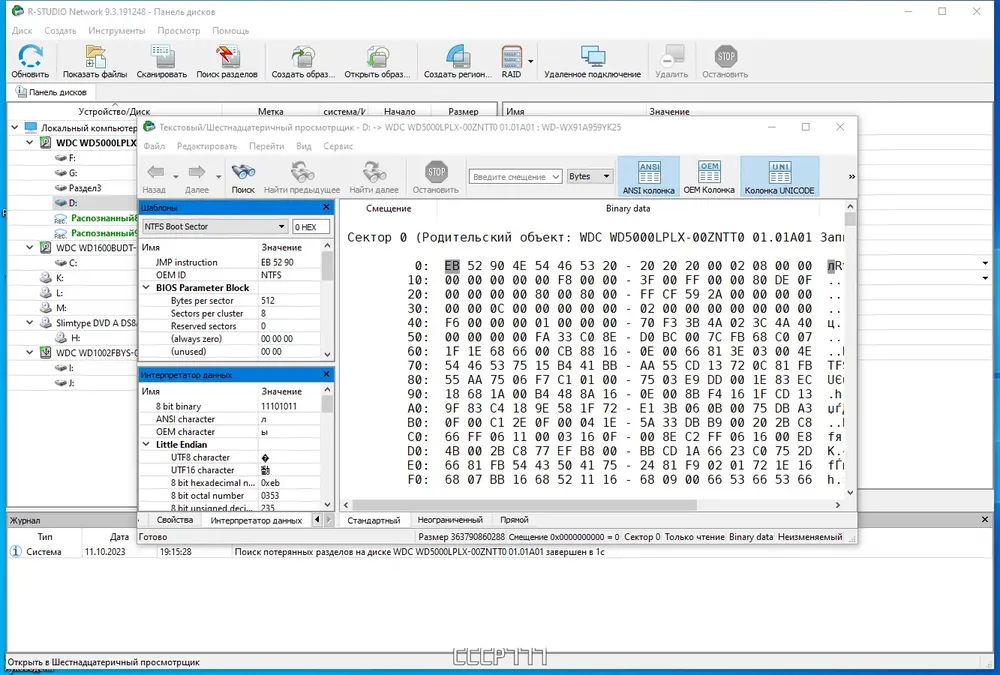1000x675 pixels.
Task: Click the Обновить refresh icon
Action: 30,57
